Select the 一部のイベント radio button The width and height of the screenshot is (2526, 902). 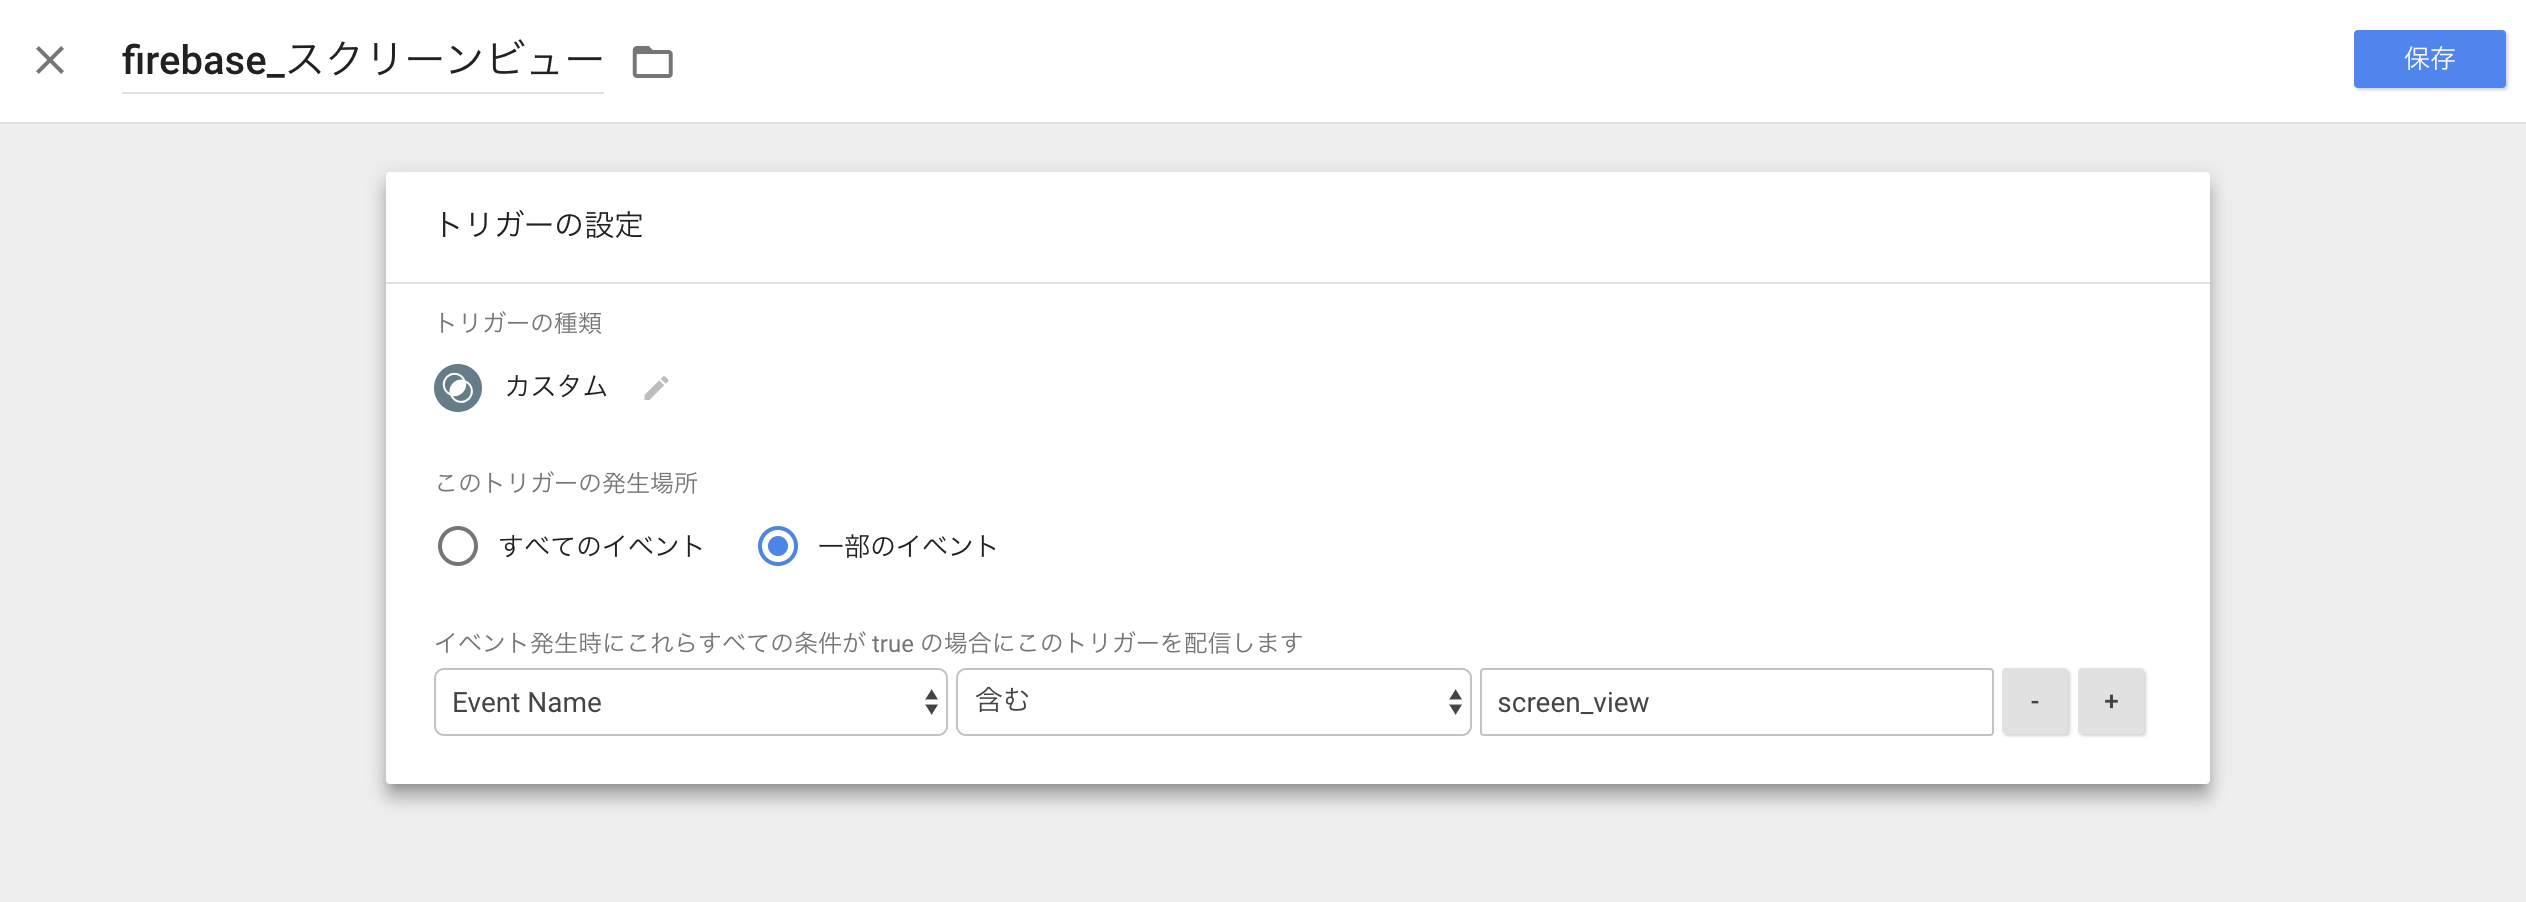coord(778,546)
